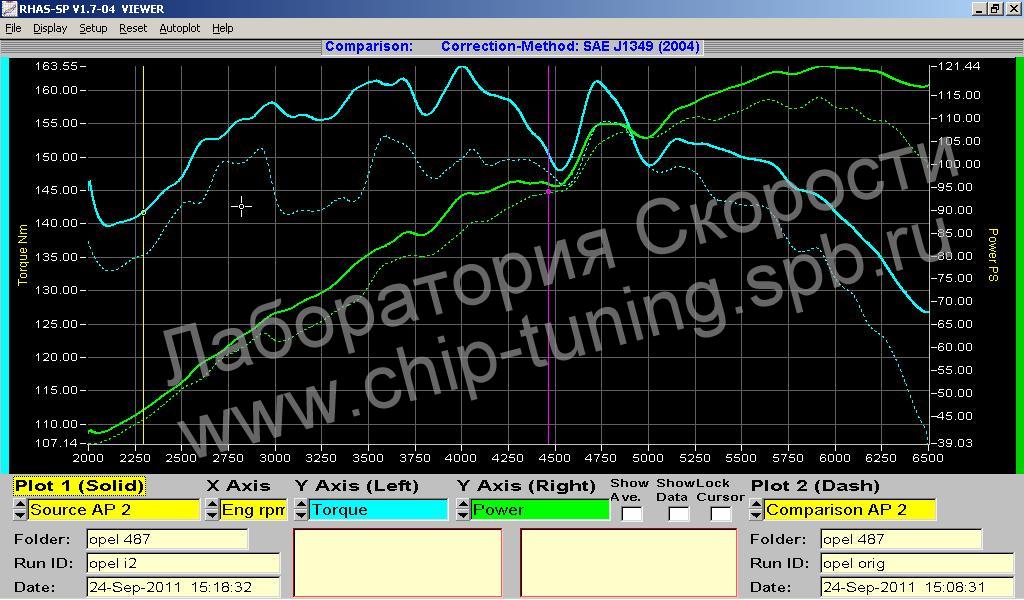1024x600 pixels.
Task: Click the up arrow beside Eng rpm
Action: coord(212,504)
